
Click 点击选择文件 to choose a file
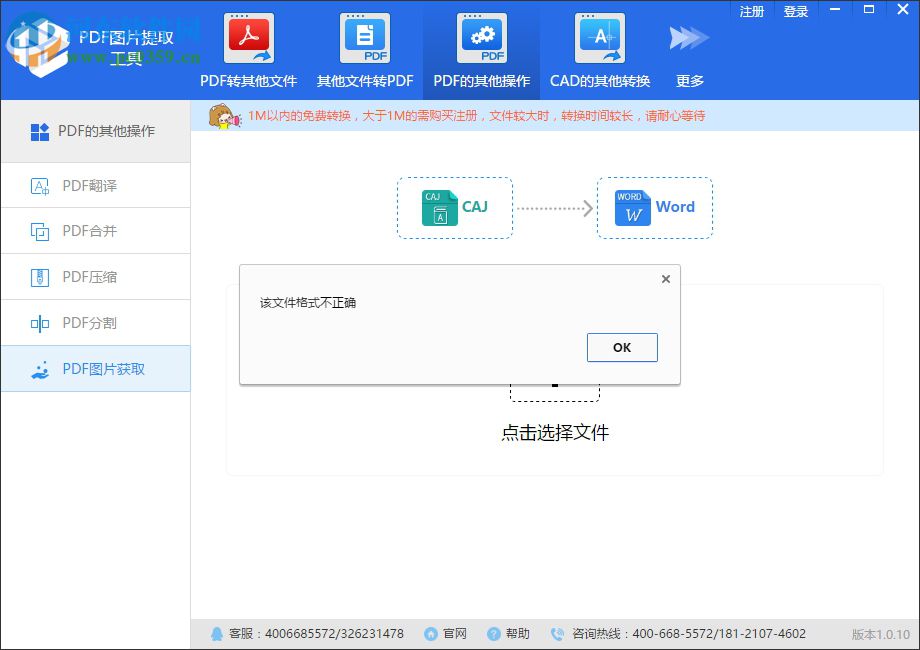tap(553, 433)
